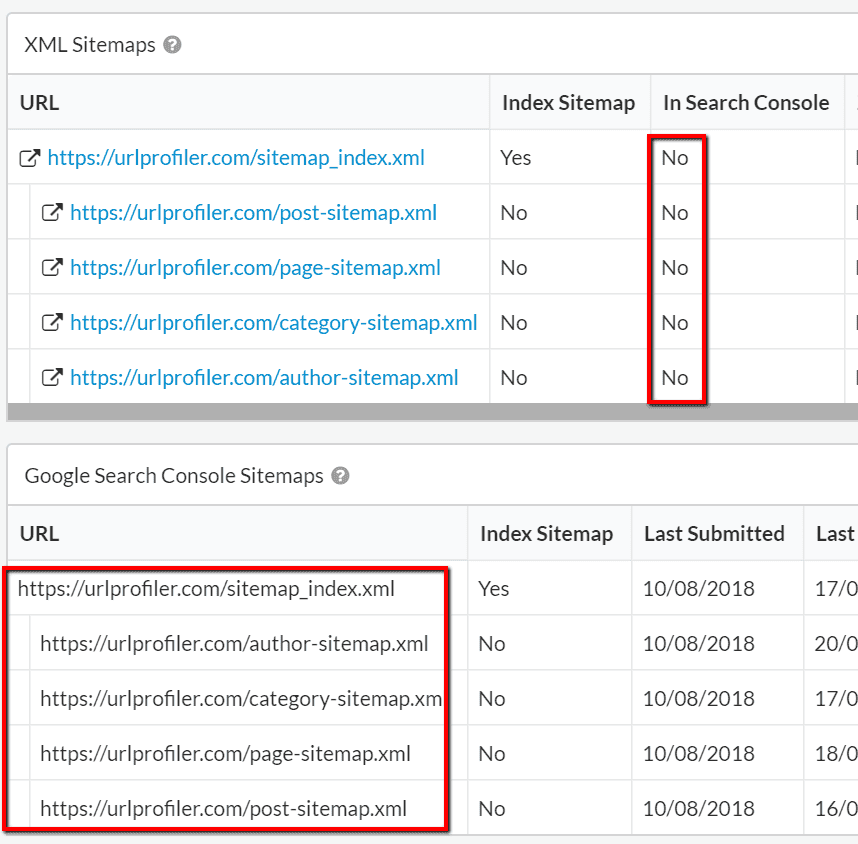Select sitemap_index.xml URL in Search Console table
The image size is (858, 844).
206,589
